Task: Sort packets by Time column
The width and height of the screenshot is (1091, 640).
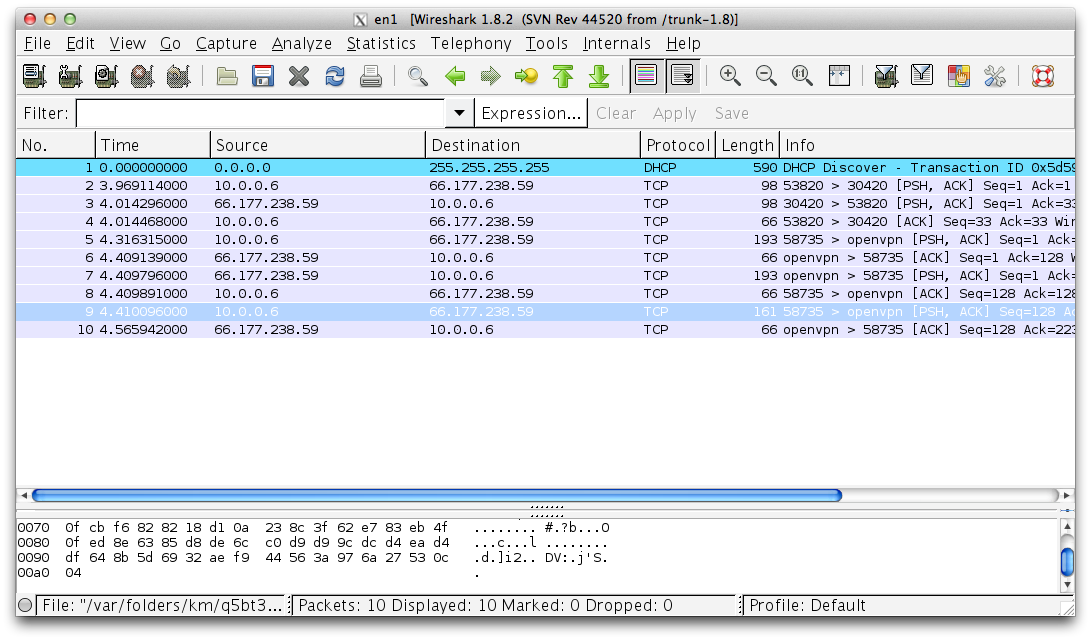Action: click(152, 145)
